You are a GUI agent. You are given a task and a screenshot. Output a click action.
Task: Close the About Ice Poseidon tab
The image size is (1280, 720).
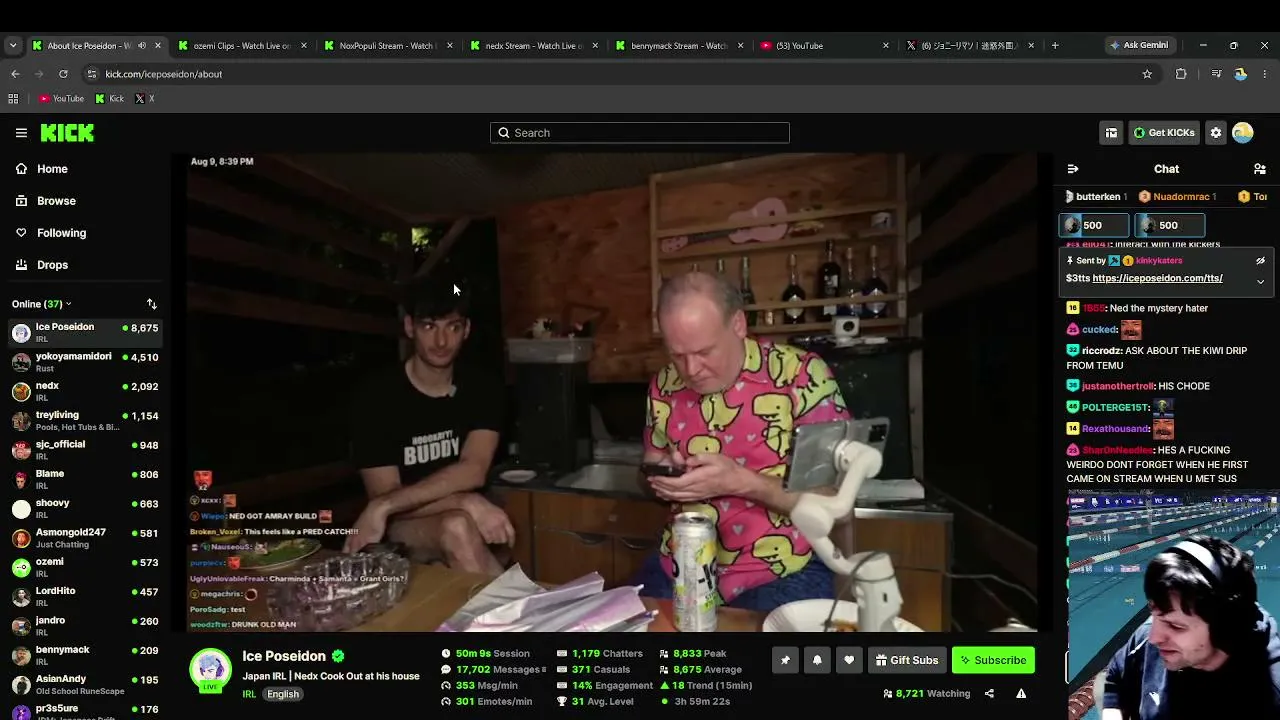[157, 45]
